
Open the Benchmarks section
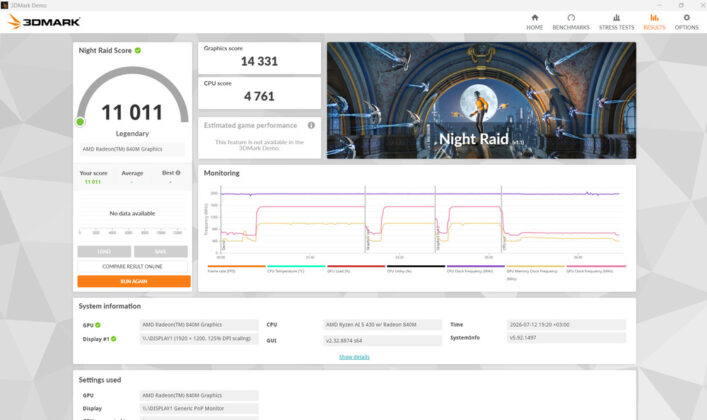click(x=571, y=22)
